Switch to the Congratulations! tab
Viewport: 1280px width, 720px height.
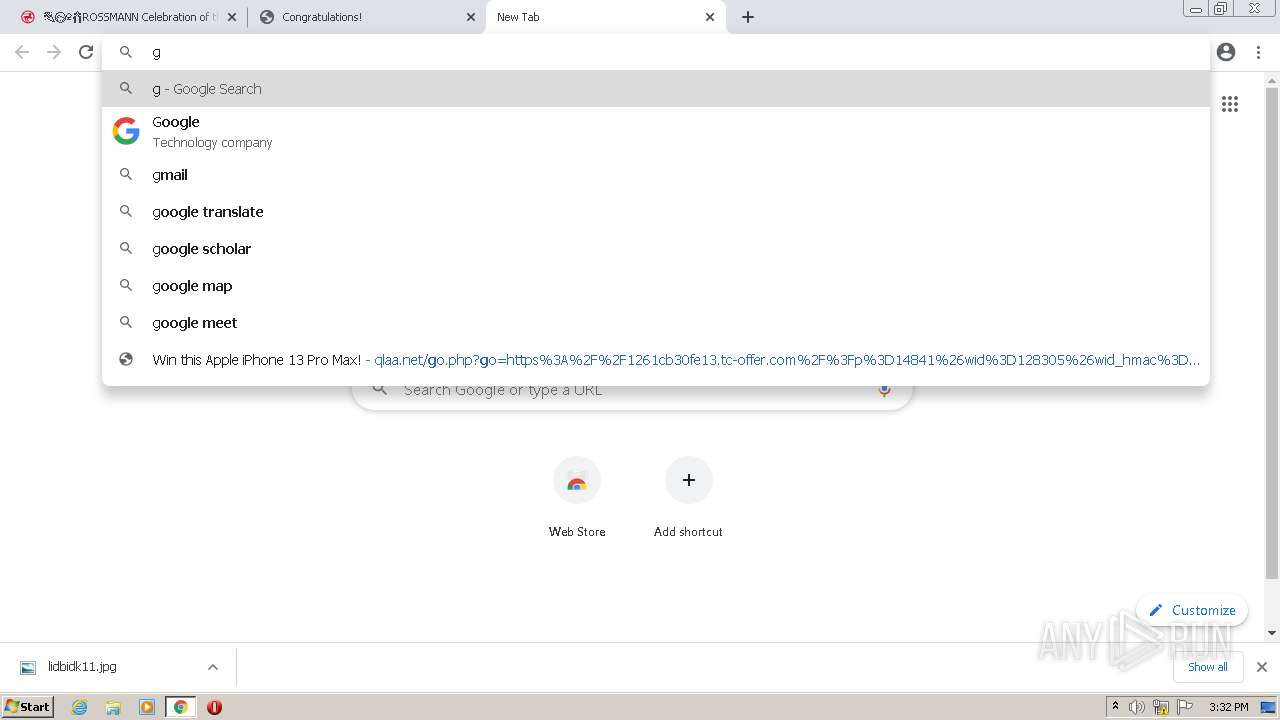click(x=366, y=17)
